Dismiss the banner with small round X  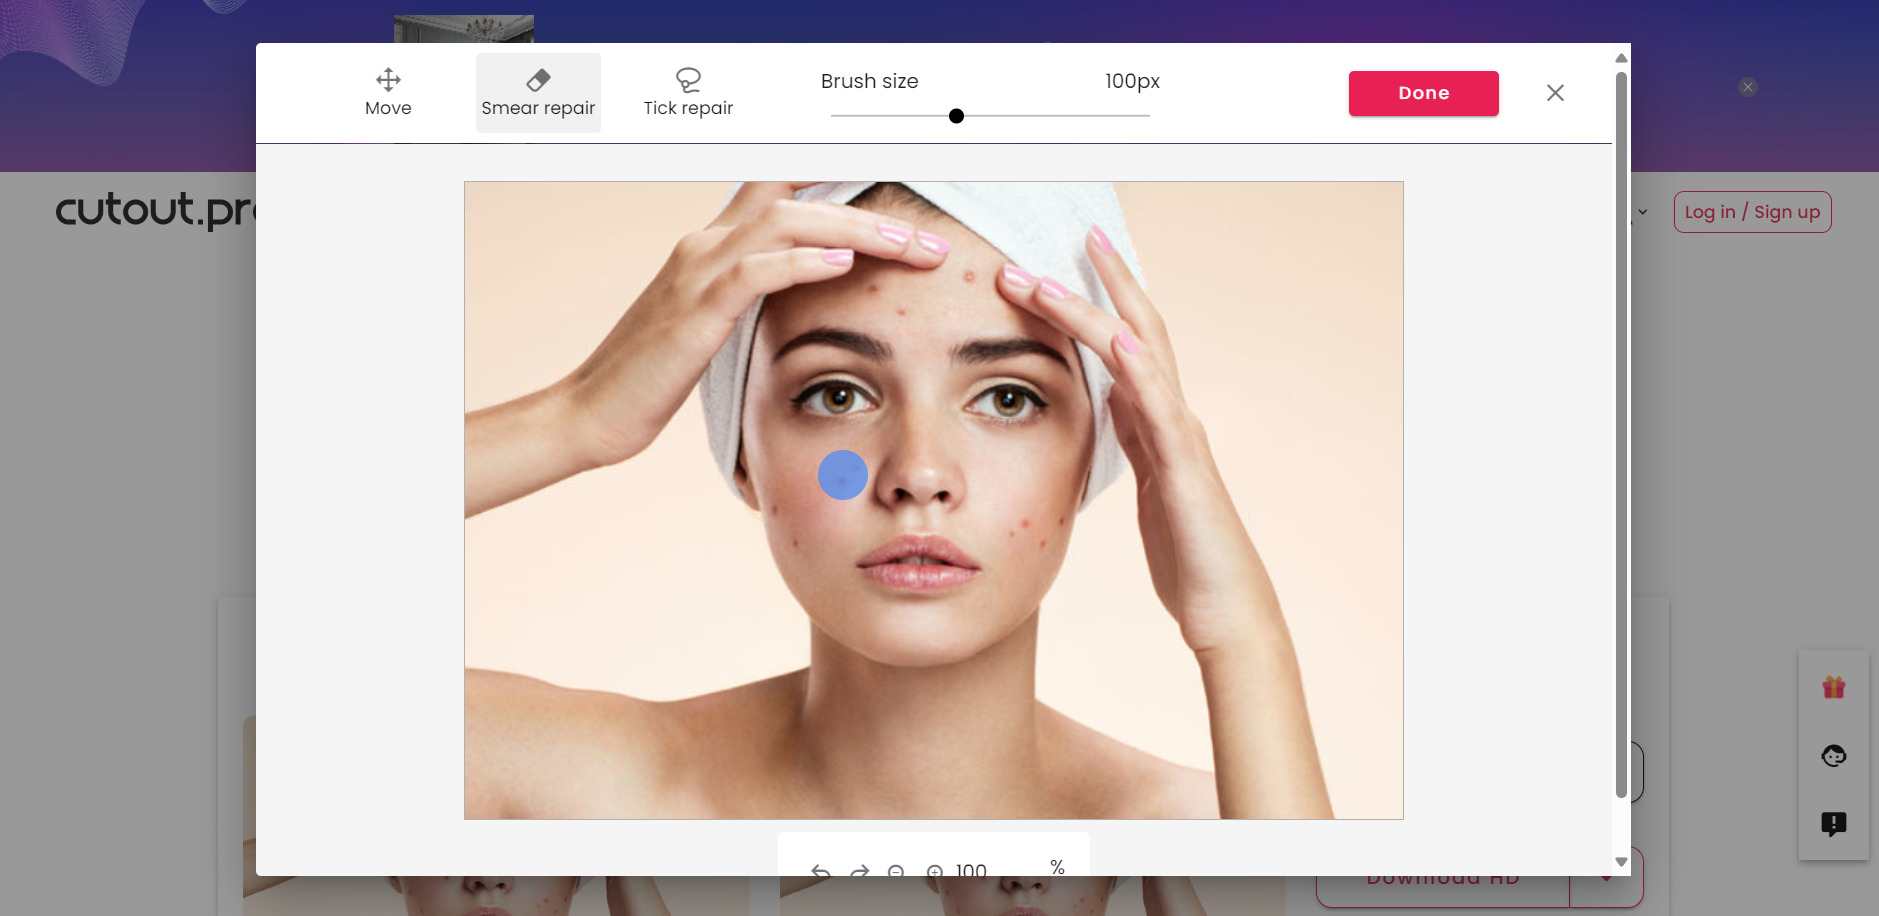click(1747, 87)
